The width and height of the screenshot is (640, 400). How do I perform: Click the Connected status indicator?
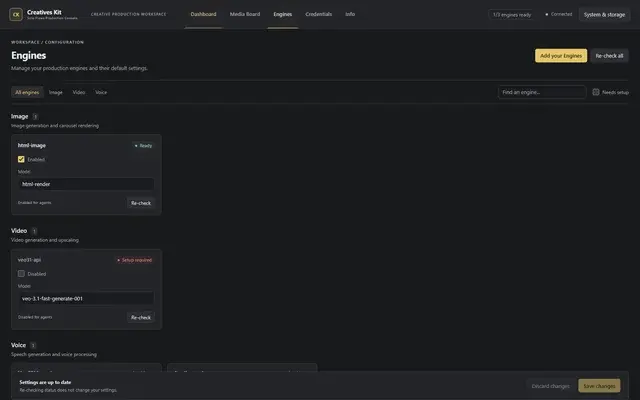tap(558, 14)
